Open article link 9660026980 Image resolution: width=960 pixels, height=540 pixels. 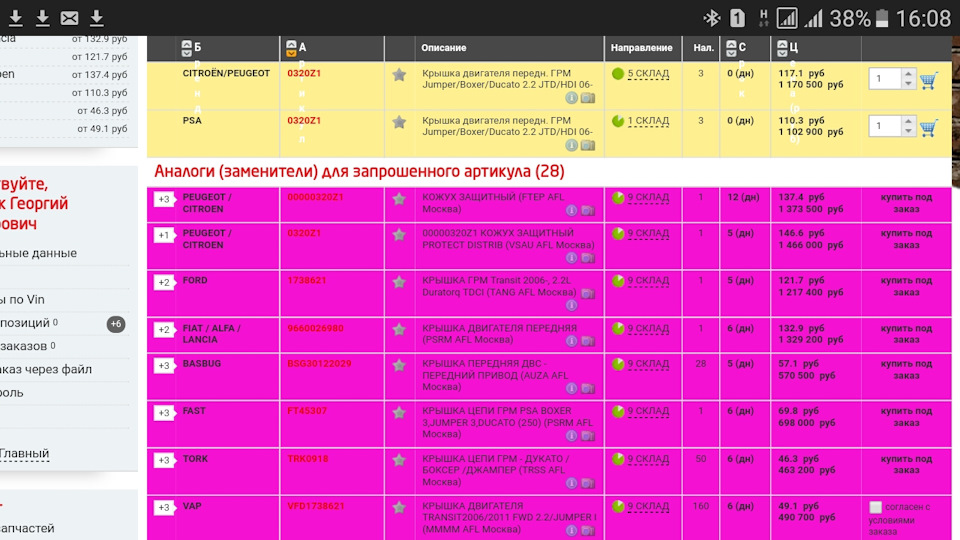pos(315,328)
